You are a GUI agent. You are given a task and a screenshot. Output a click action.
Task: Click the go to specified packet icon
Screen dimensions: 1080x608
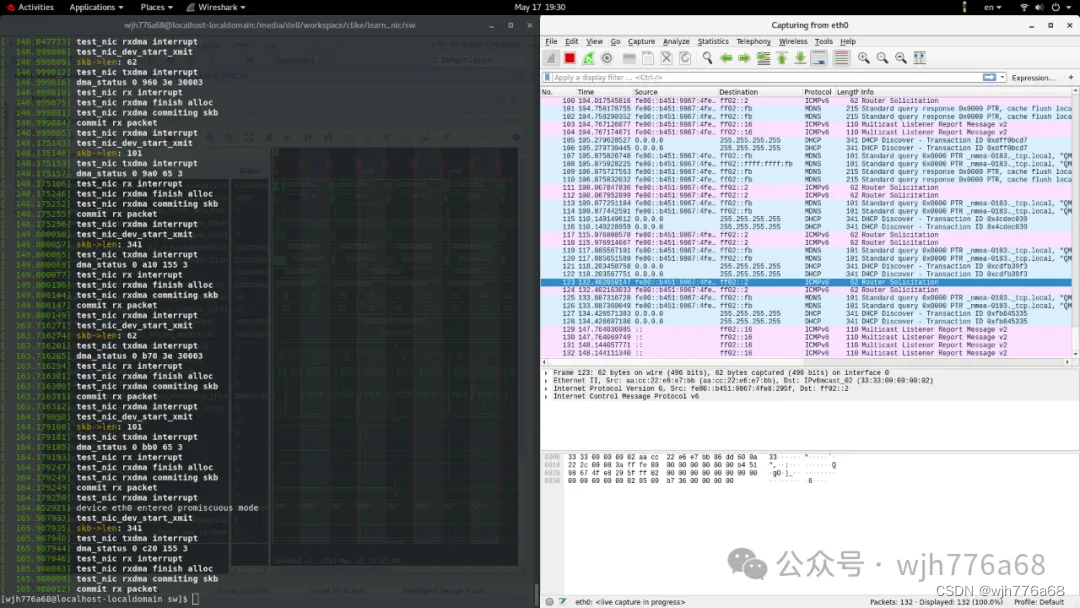(763, 59)
